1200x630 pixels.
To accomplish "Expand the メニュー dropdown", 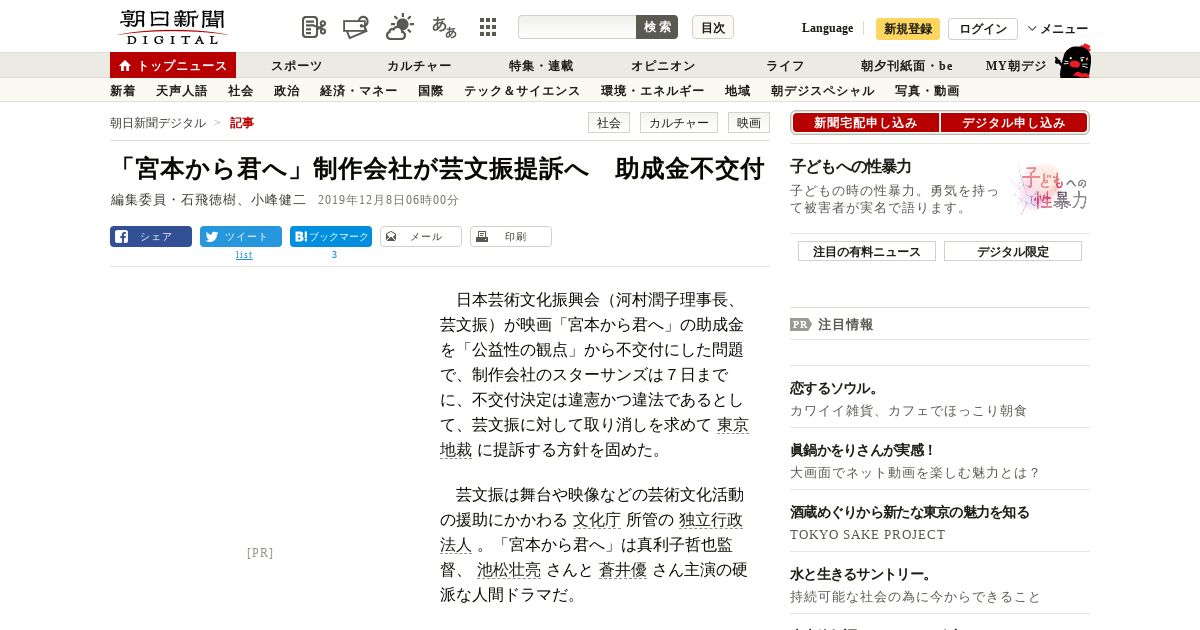I will tap(1058, 29).
